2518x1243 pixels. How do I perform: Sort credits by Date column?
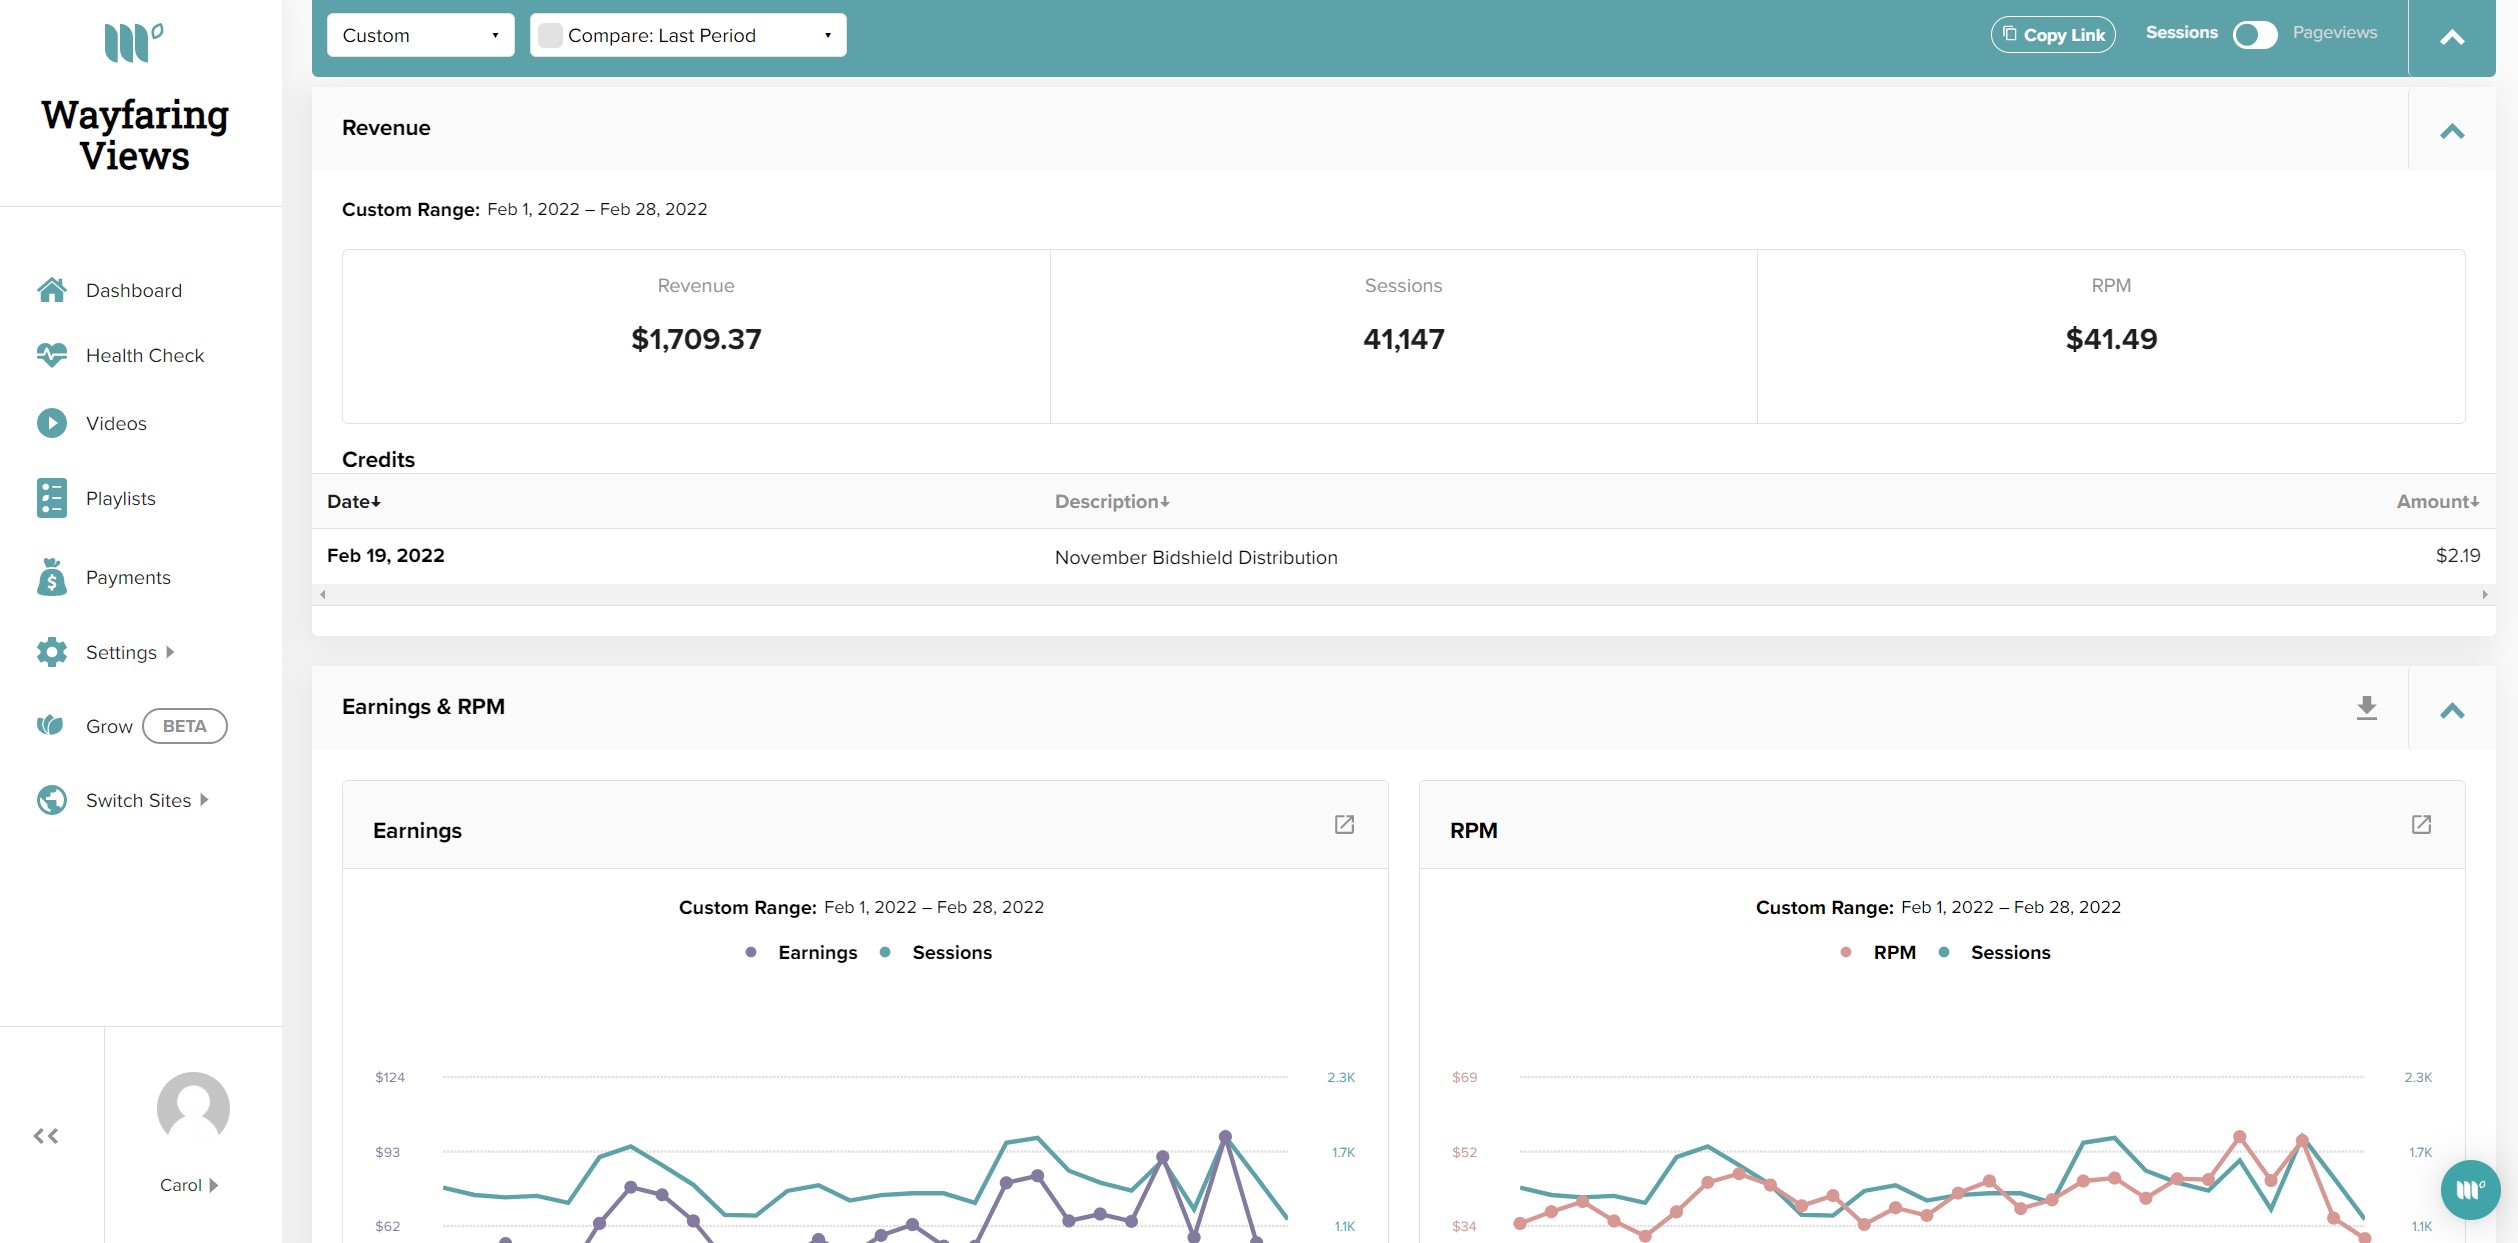click(x=354, y=501)
